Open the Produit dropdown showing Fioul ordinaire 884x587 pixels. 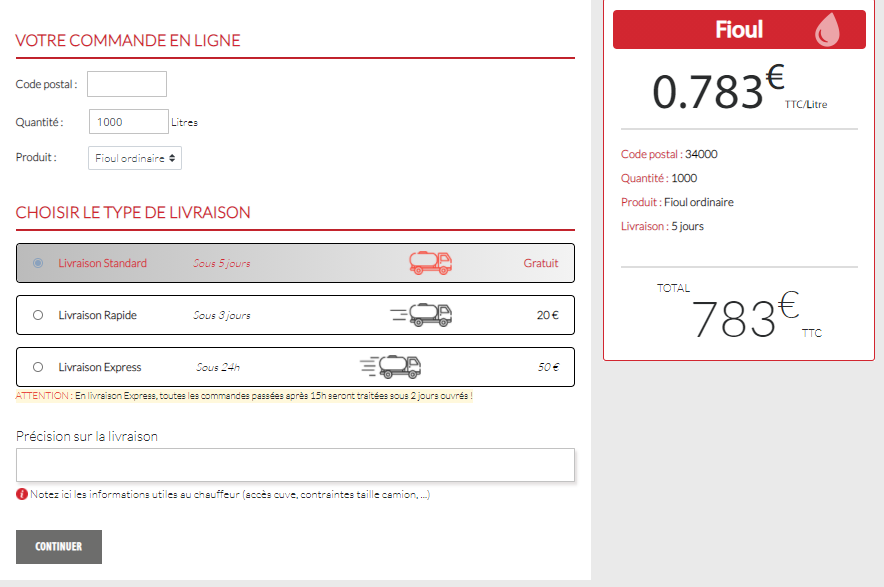click(135, 158)
